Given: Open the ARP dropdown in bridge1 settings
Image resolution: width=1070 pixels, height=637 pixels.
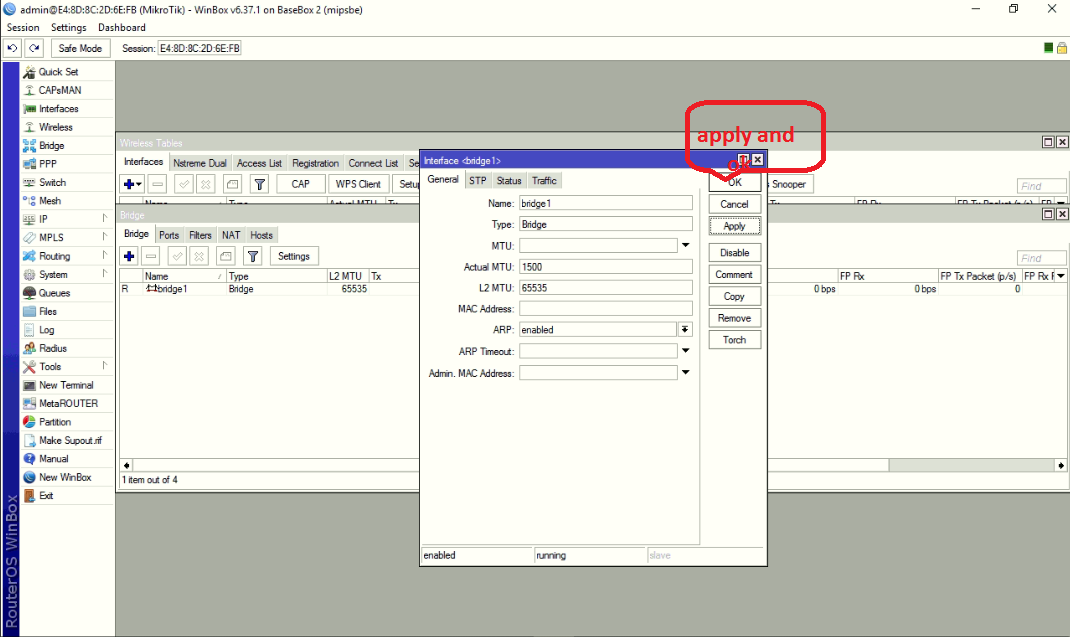Looking at the screenshot, I should click(686, 329).
